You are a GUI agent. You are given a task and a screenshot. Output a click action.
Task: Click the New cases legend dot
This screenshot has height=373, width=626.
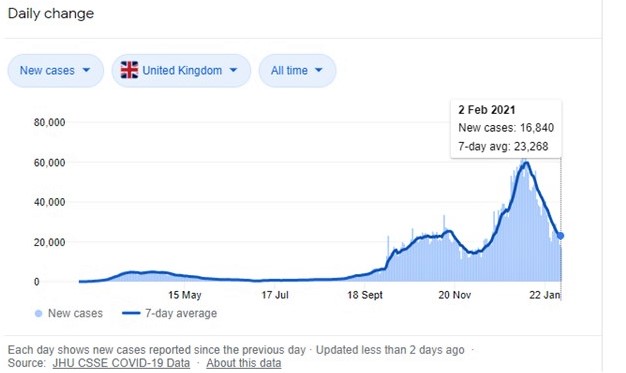38,313
